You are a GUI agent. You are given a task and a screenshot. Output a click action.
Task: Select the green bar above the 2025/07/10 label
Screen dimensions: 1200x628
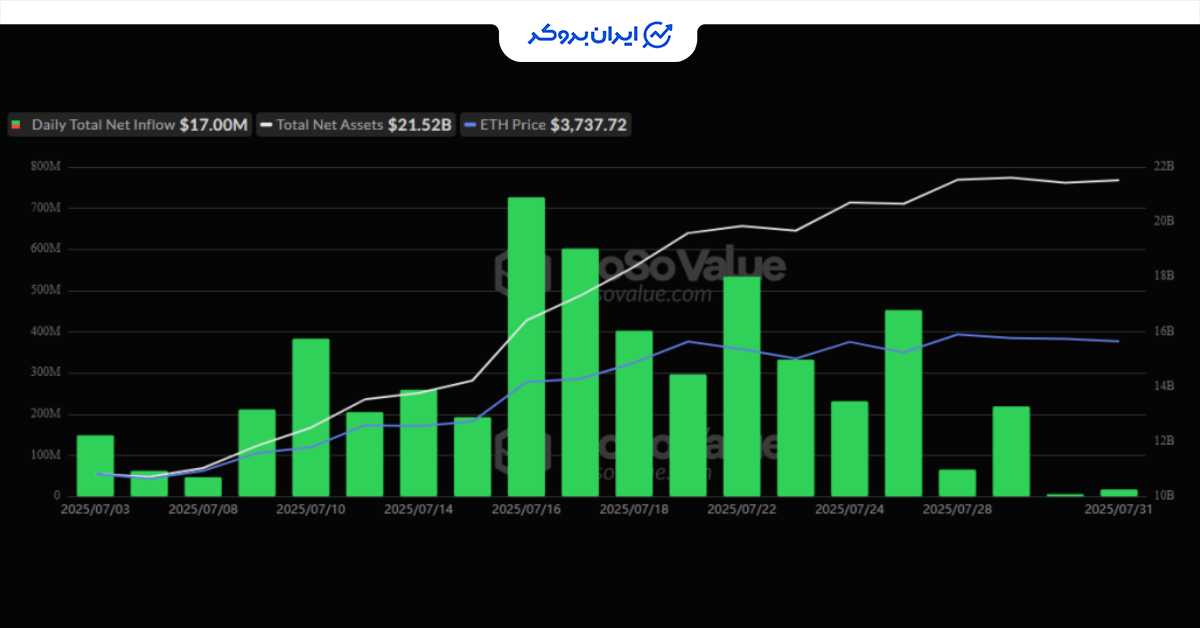(x=311, y=417)
